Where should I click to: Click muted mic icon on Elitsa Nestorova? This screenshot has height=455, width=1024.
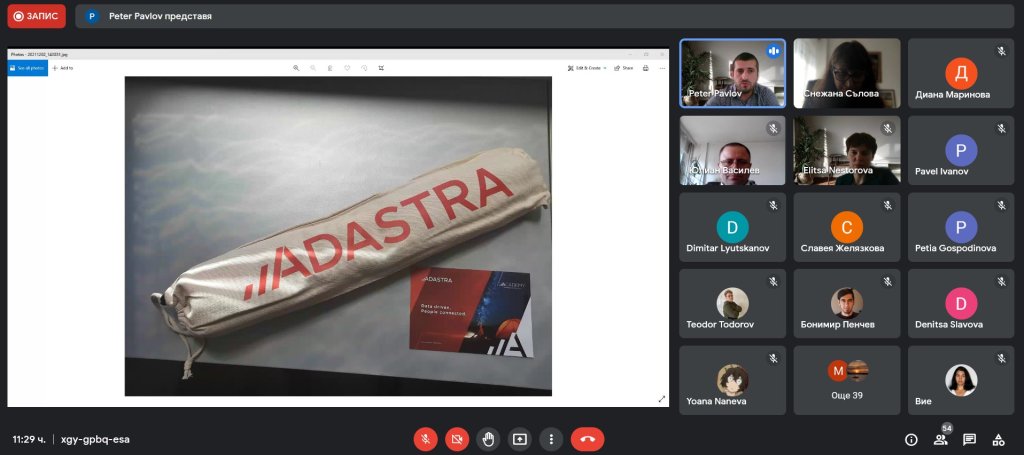[x=888, y=129]
